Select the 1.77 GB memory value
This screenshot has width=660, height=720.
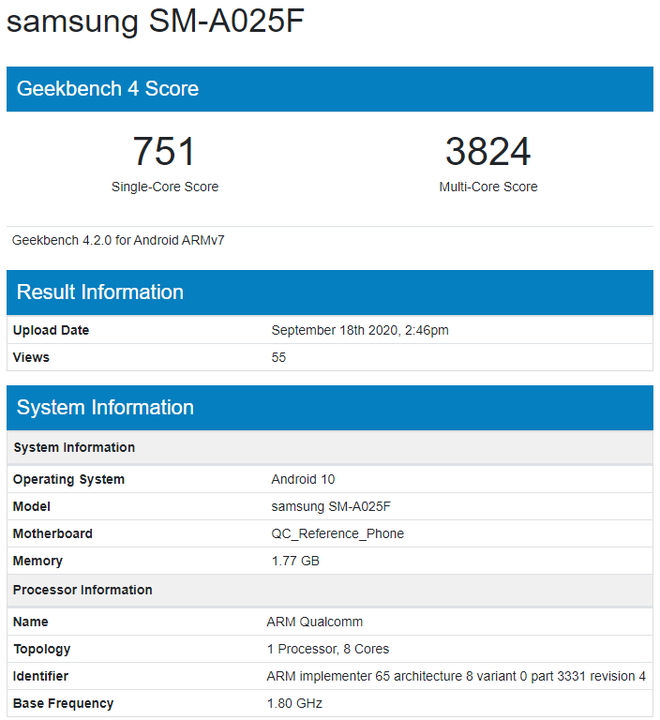[295, 561]
